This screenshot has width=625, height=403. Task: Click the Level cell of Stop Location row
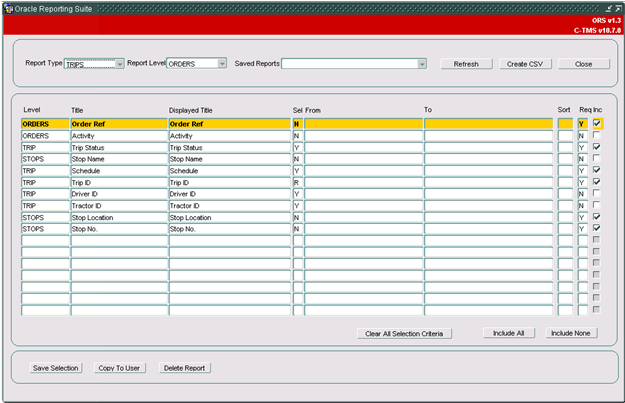point(45,218)
